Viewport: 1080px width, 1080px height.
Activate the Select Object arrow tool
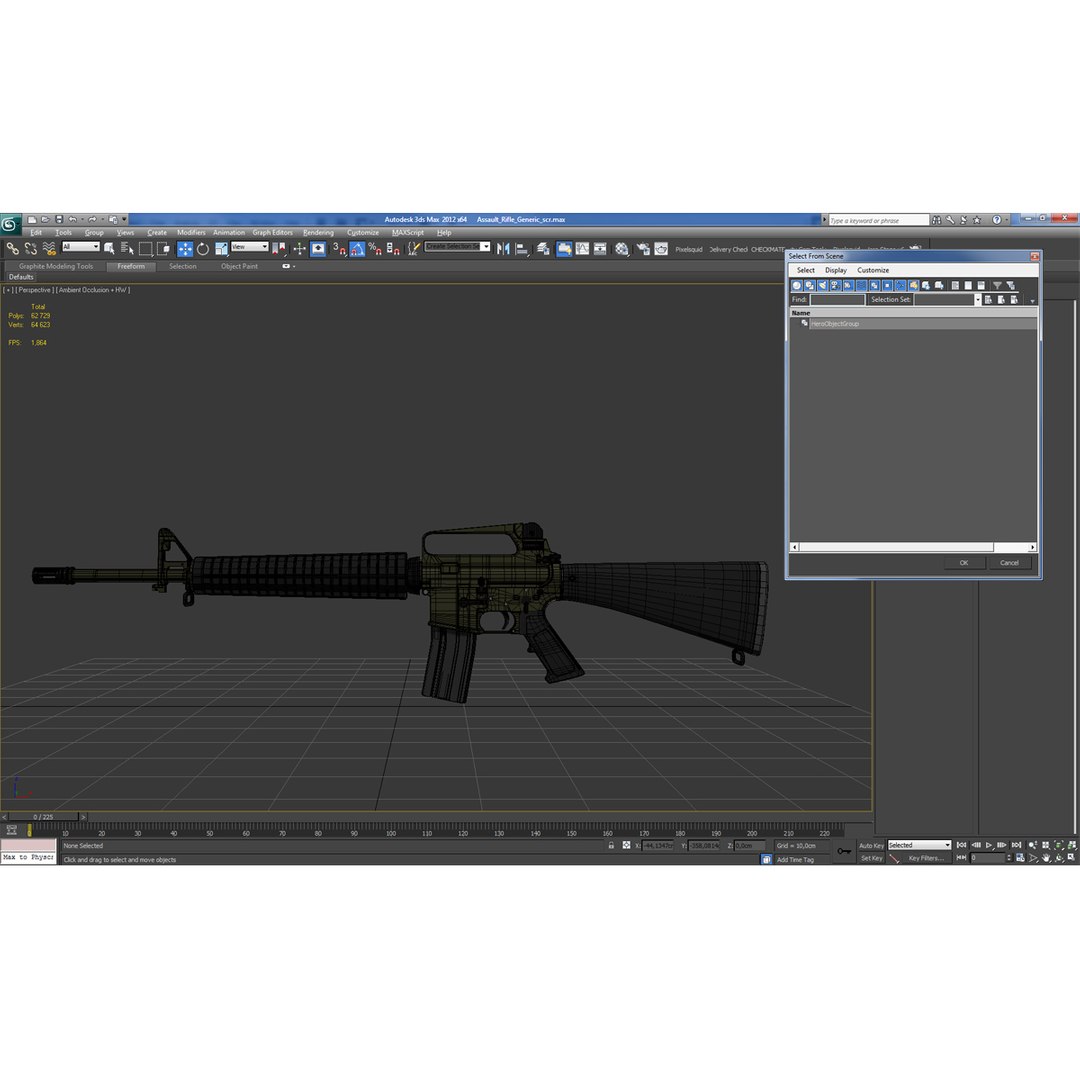pos(109,249)
